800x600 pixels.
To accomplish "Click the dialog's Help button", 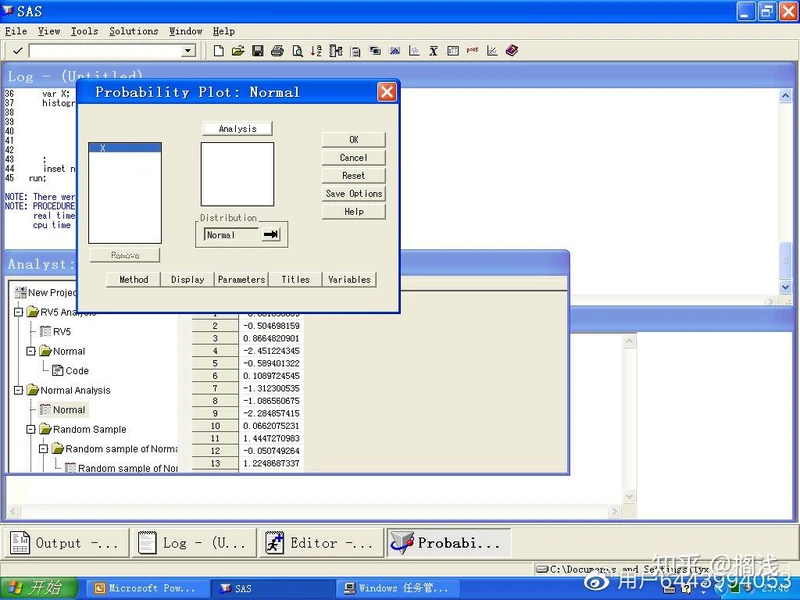I will coord(354,211).
